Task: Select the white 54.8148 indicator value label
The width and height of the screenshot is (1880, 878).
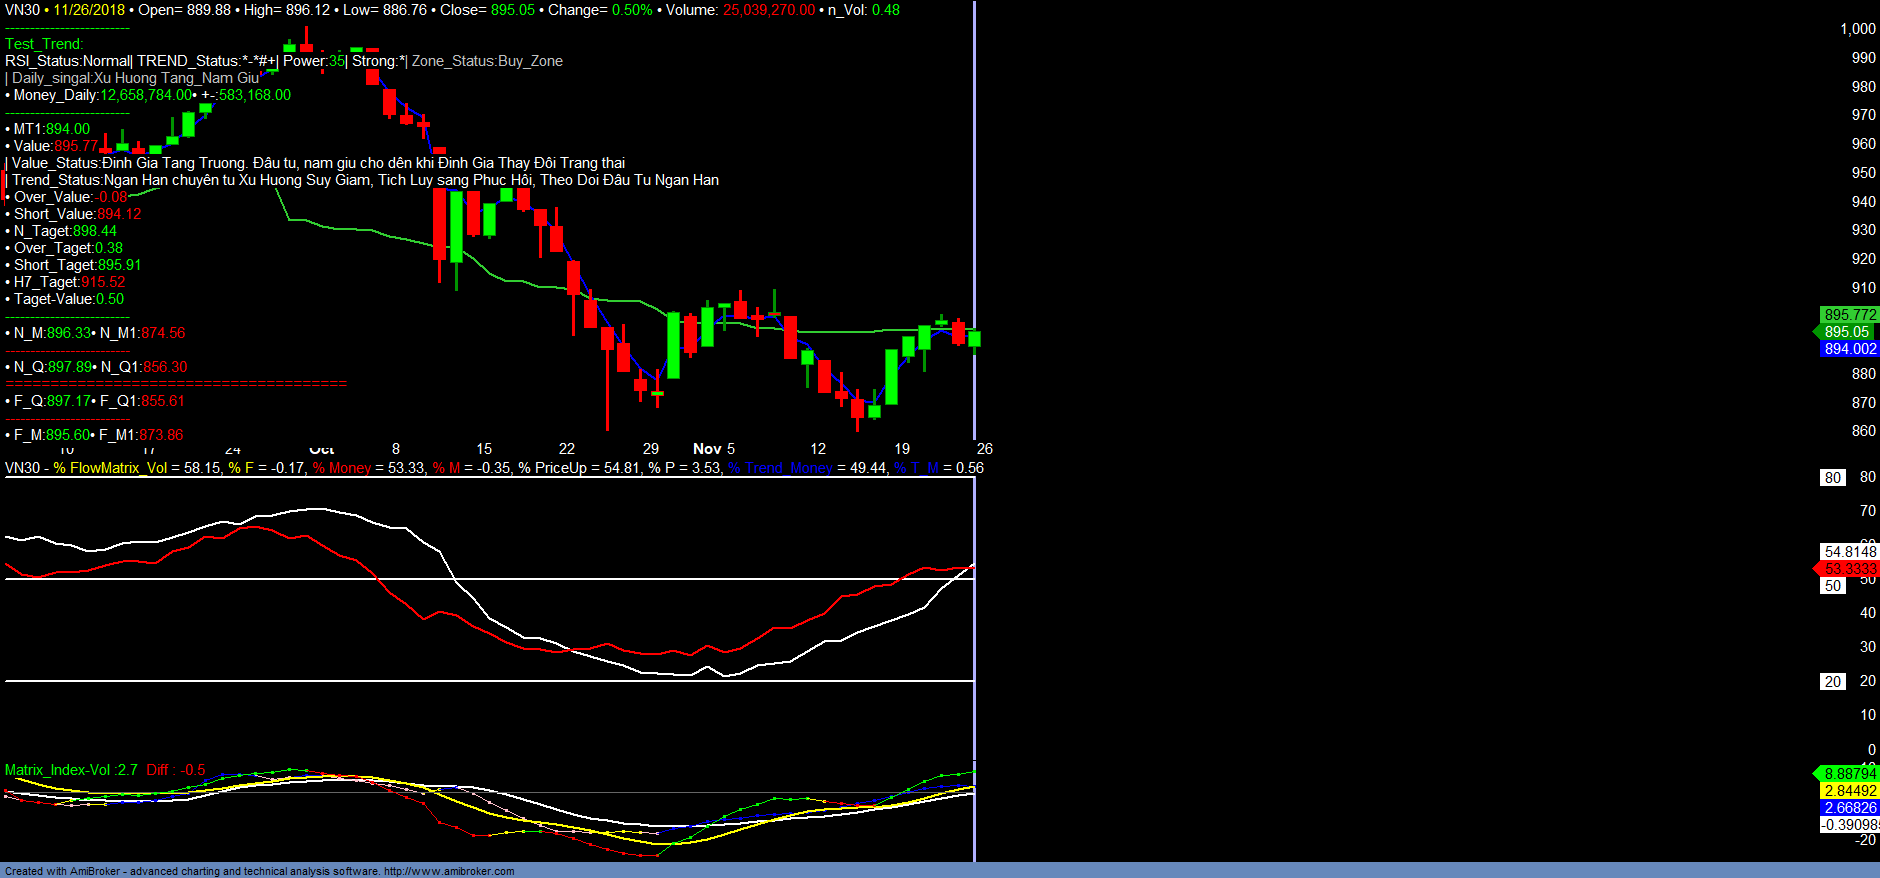Action: pyautogui.click(x=1849, y=552)
